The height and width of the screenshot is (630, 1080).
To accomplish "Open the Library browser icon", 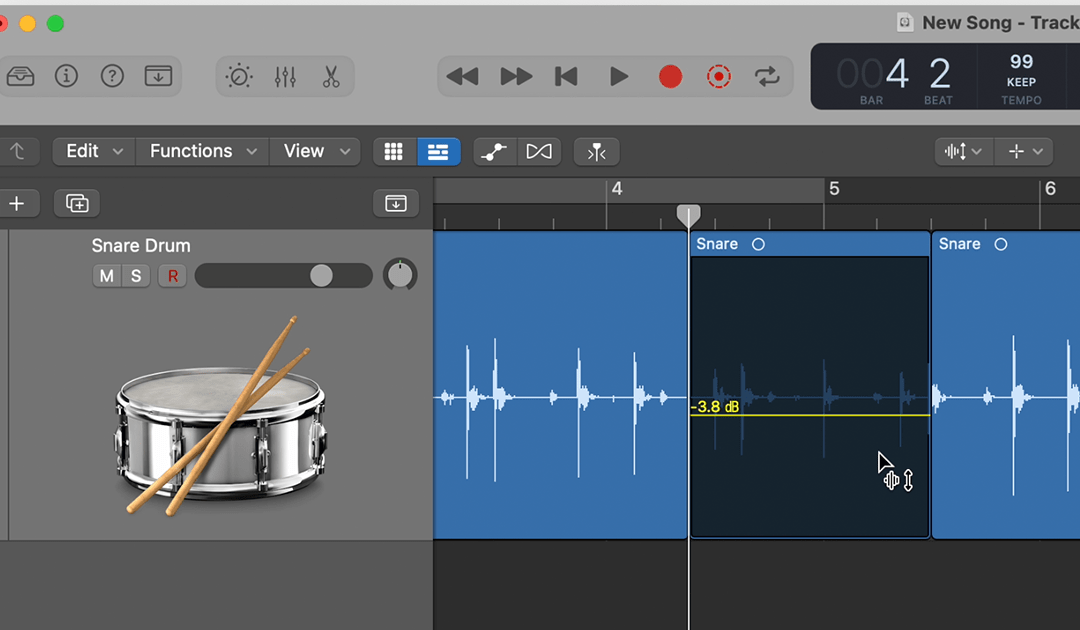I will click(21, 76).
